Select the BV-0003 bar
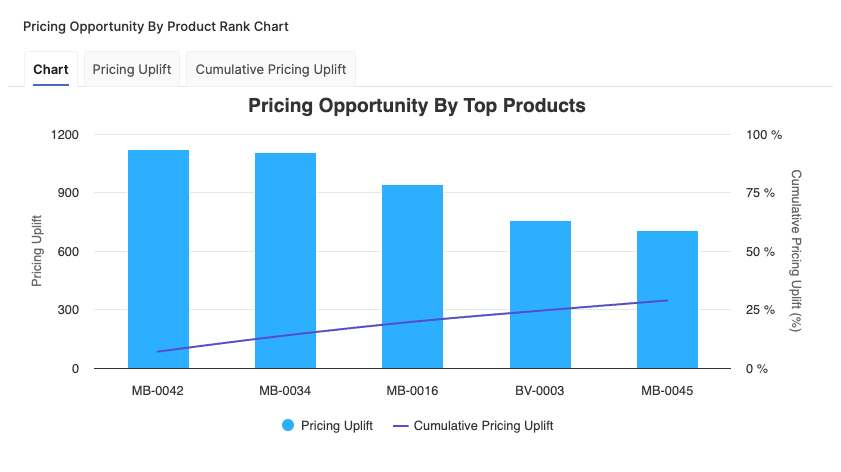 (540, 294)
